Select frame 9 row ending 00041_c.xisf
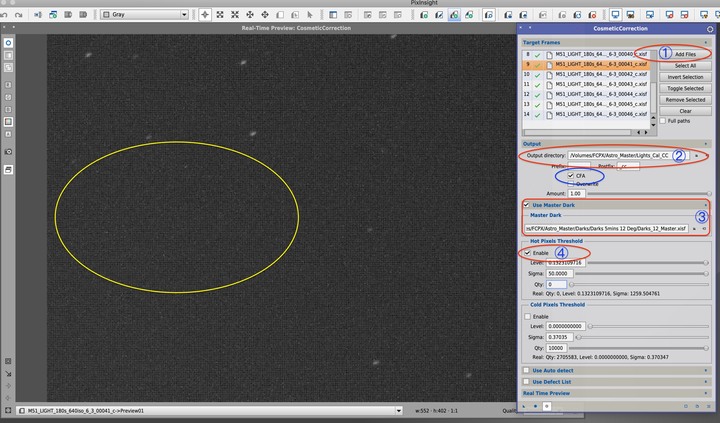The image size is (720, 423). [x=586, y=64]
